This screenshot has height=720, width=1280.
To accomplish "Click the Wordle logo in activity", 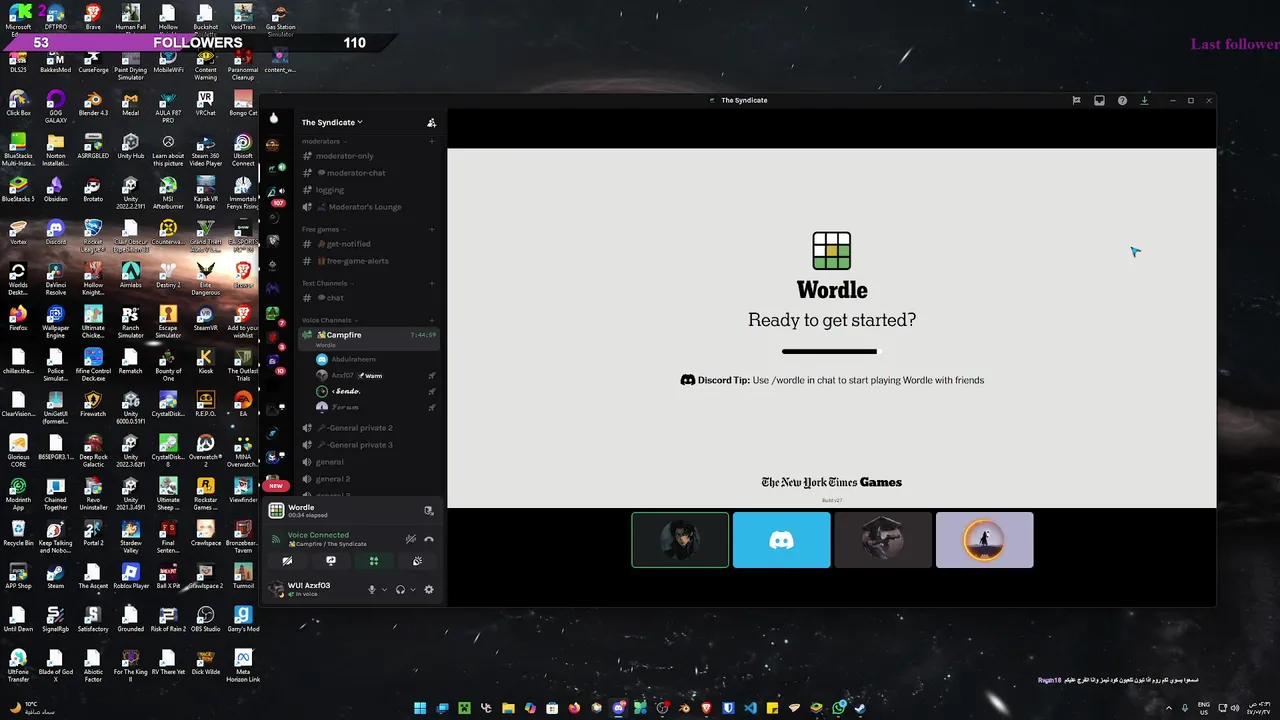I will point(832,251).
